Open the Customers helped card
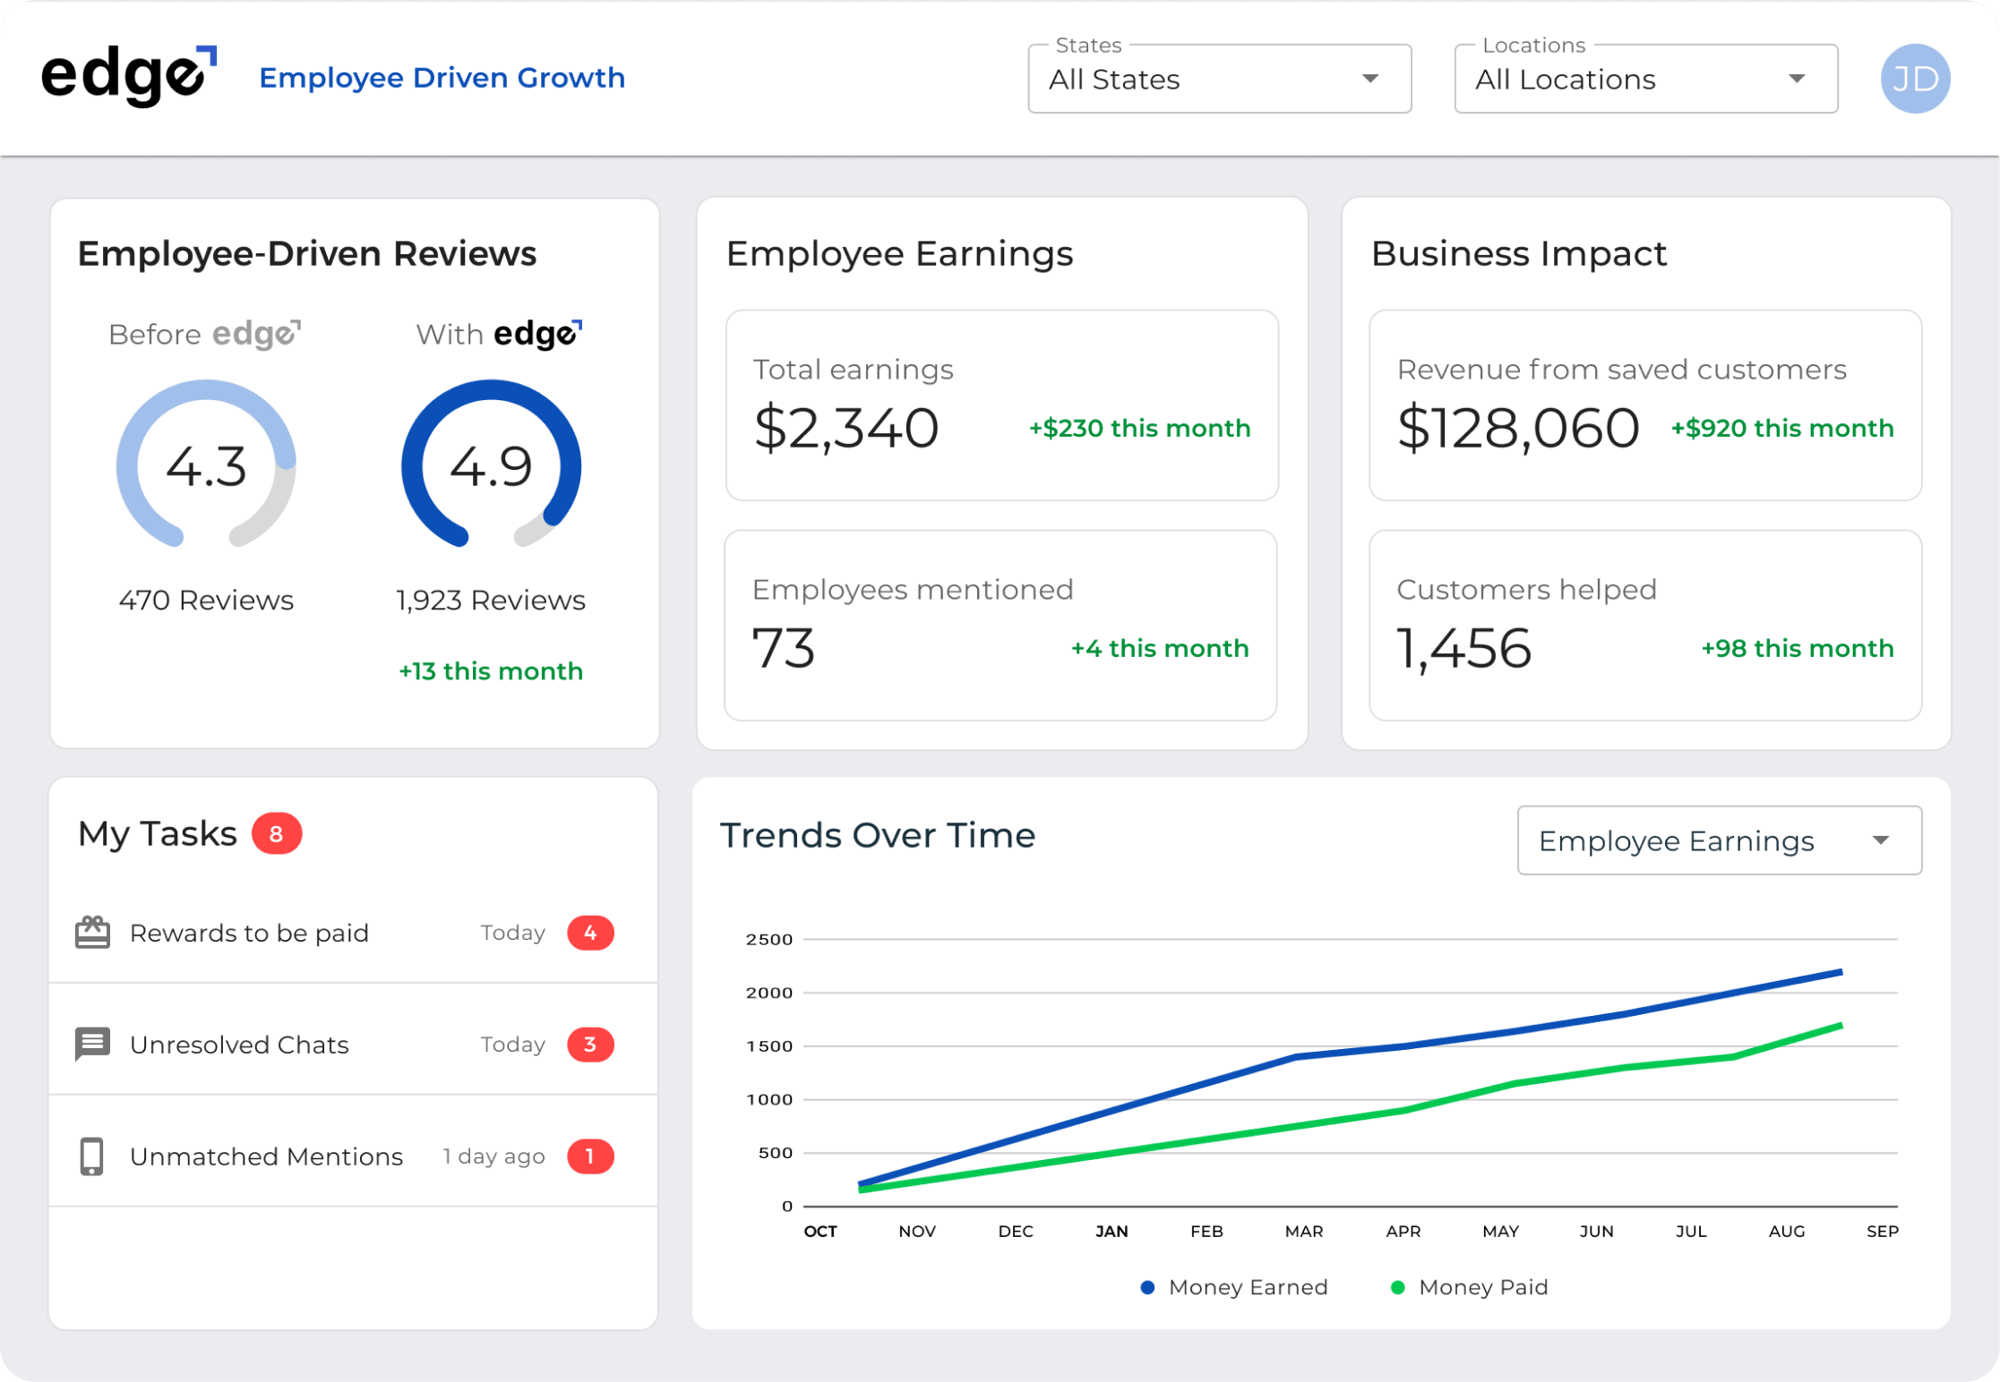Screen dimensions: 2000x1382 pyautogui.click(x=1645, y=625)
